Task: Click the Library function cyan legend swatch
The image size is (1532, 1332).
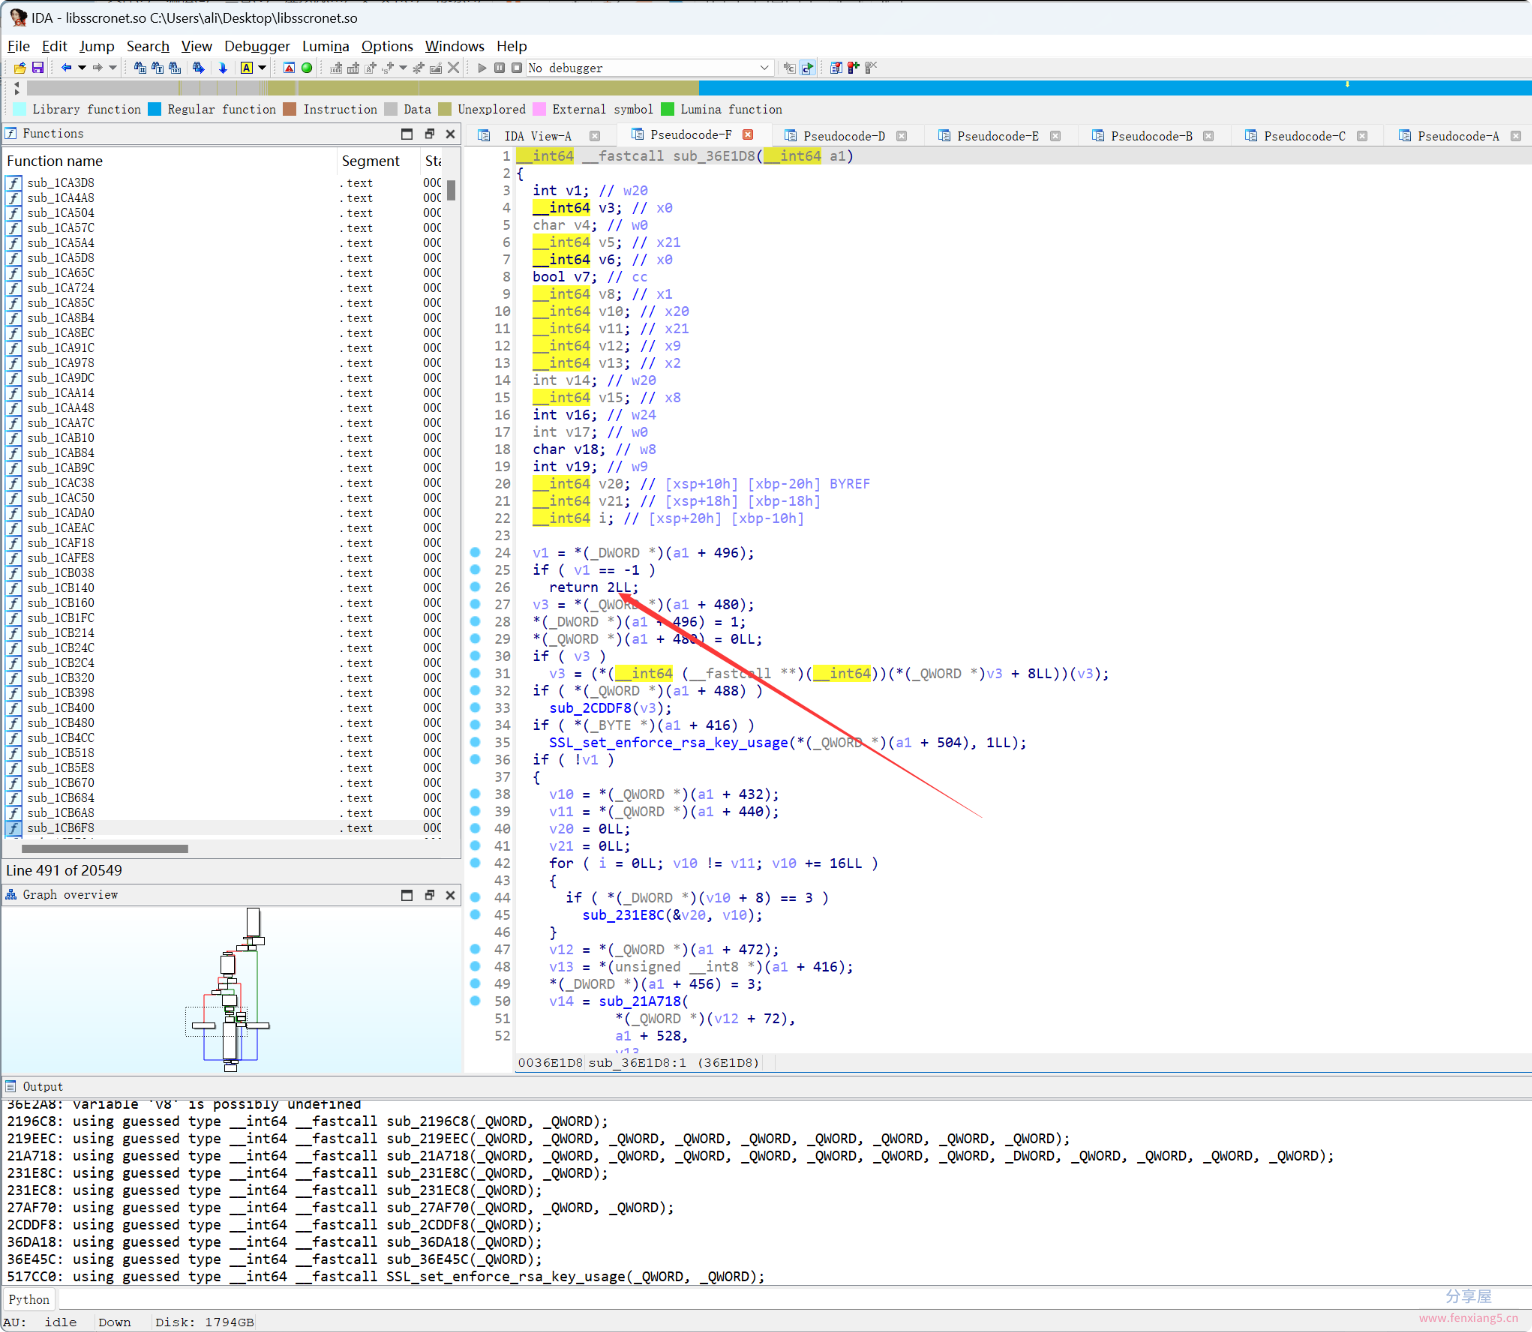Action: (x=20, y=109)
